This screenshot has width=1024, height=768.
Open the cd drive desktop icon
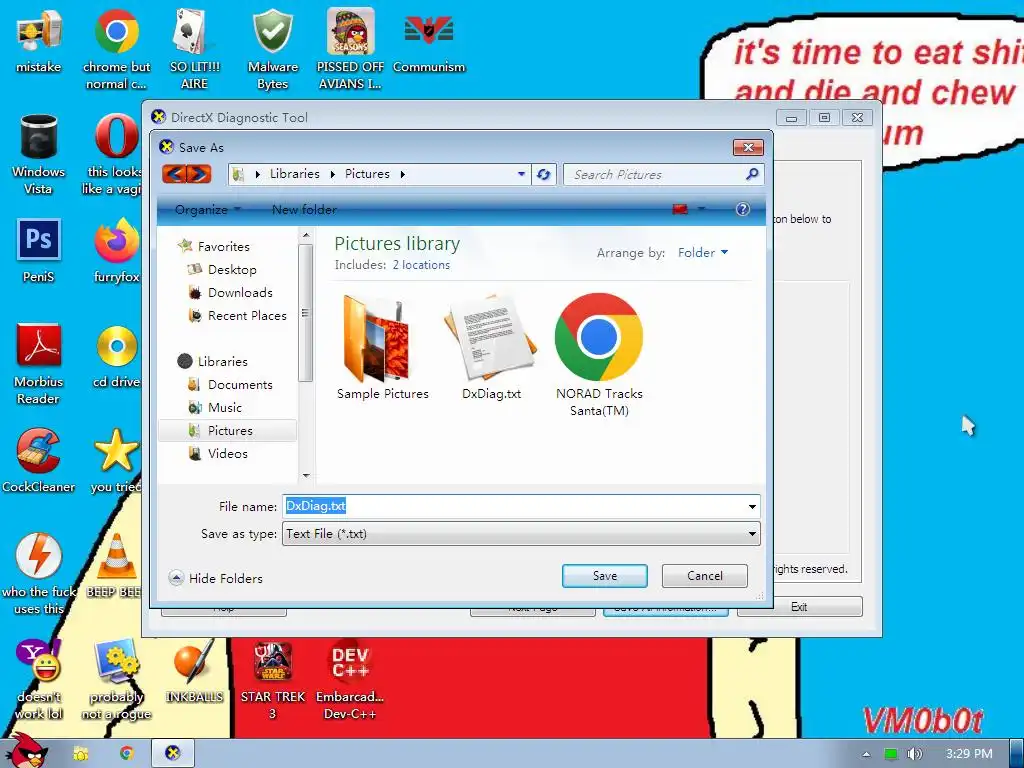[x=116, y=356]
